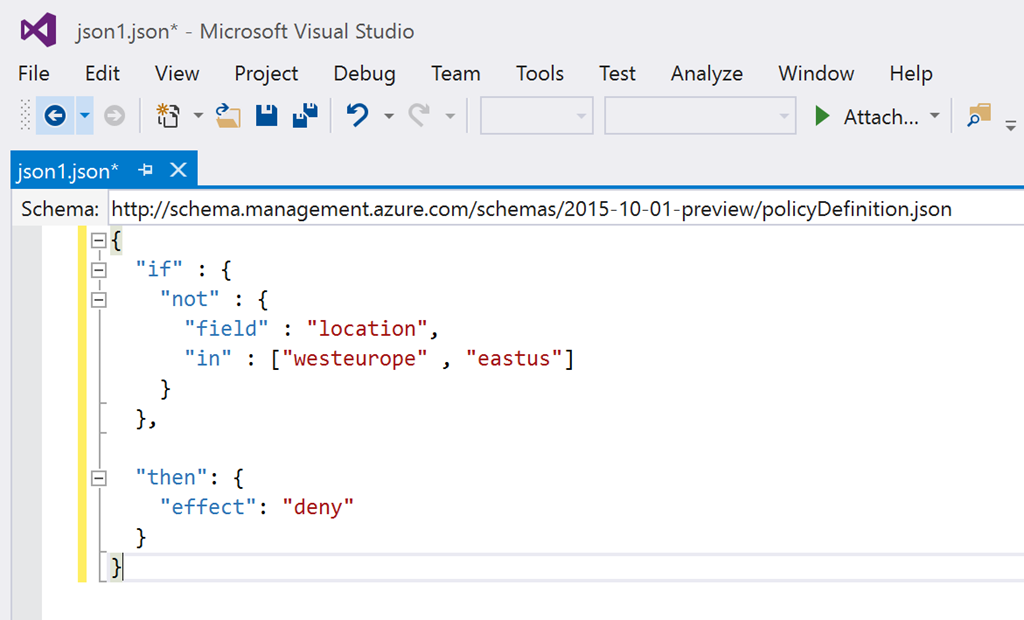
Task: Open the Undo history dropdown arrow
Action: point(388,116)
